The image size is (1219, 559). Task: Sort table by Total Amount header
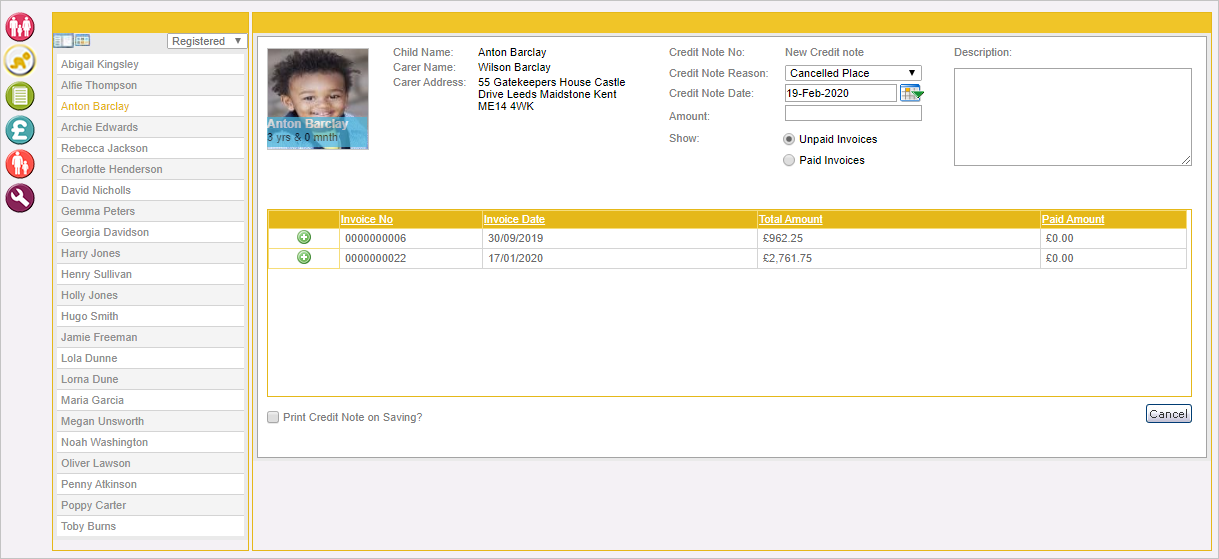tap(791, 219)
